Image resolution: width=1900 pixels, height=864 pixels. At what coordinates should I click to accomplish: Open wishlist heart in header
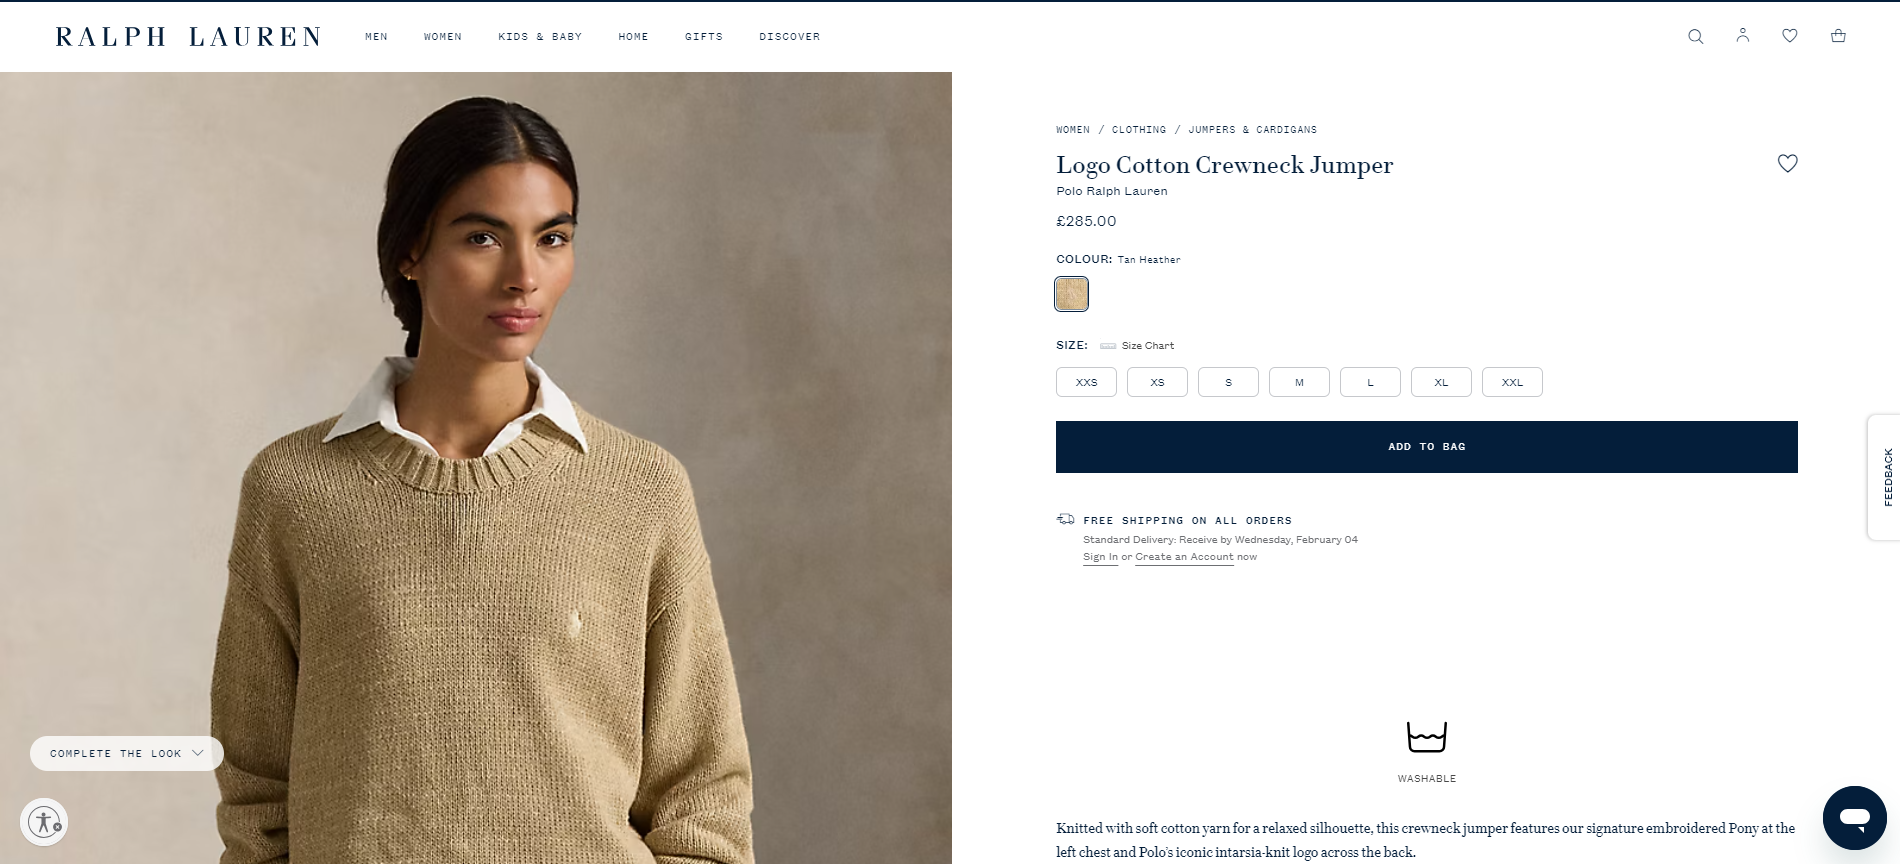[1790, 36]
